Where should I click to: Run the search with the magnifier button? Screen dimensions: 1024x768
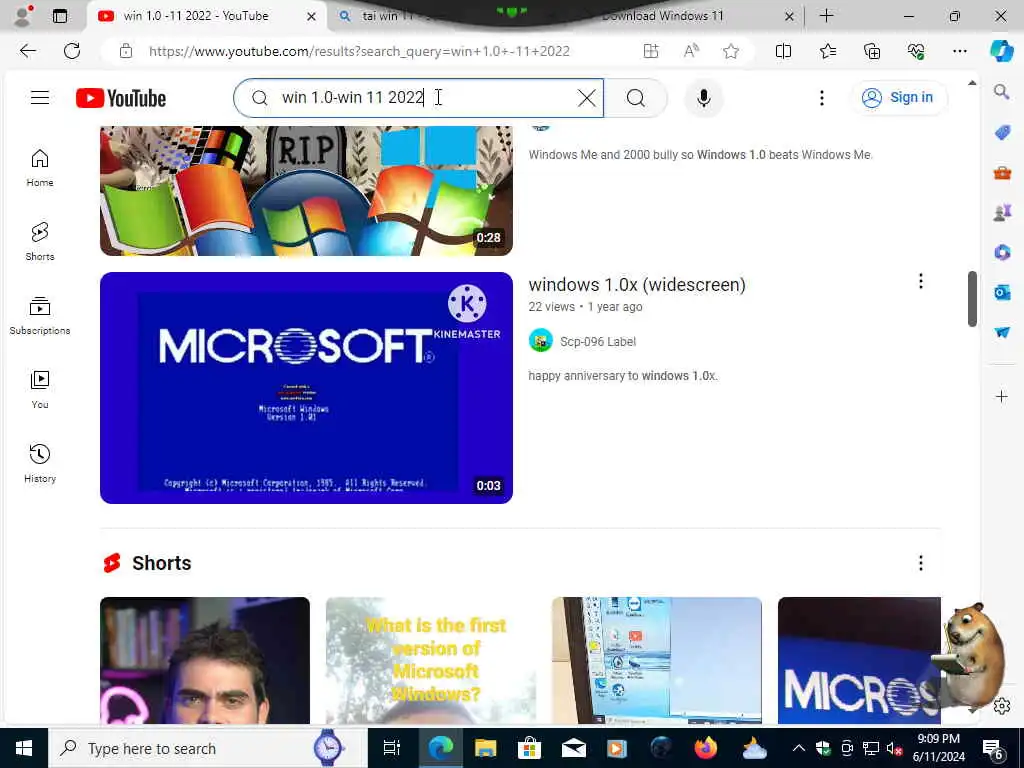pyautogui.click(x=635, y=98)
